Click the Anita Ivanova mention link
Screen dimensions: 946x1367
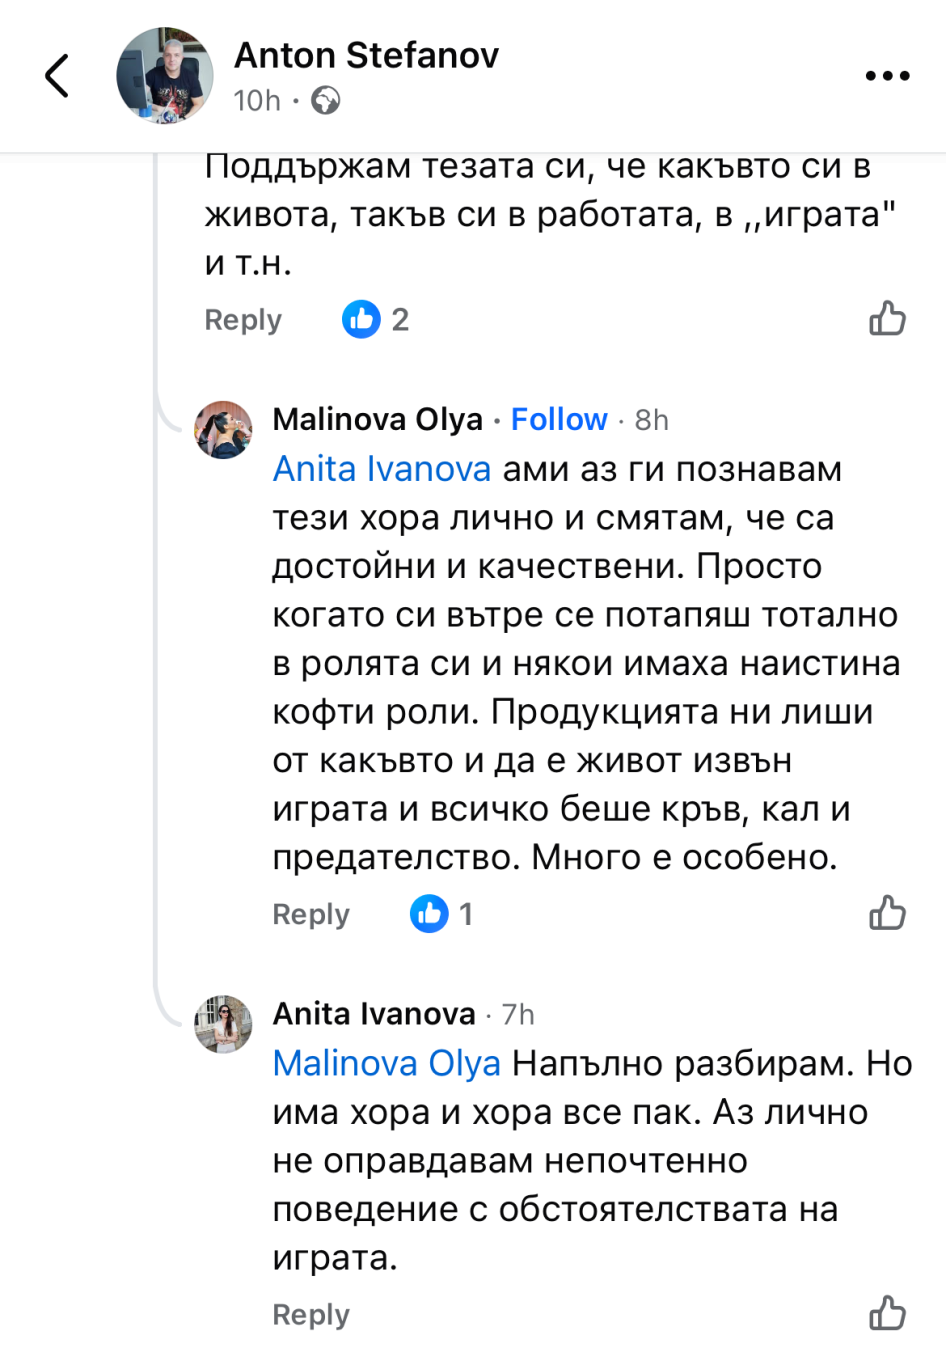[382, 469]
